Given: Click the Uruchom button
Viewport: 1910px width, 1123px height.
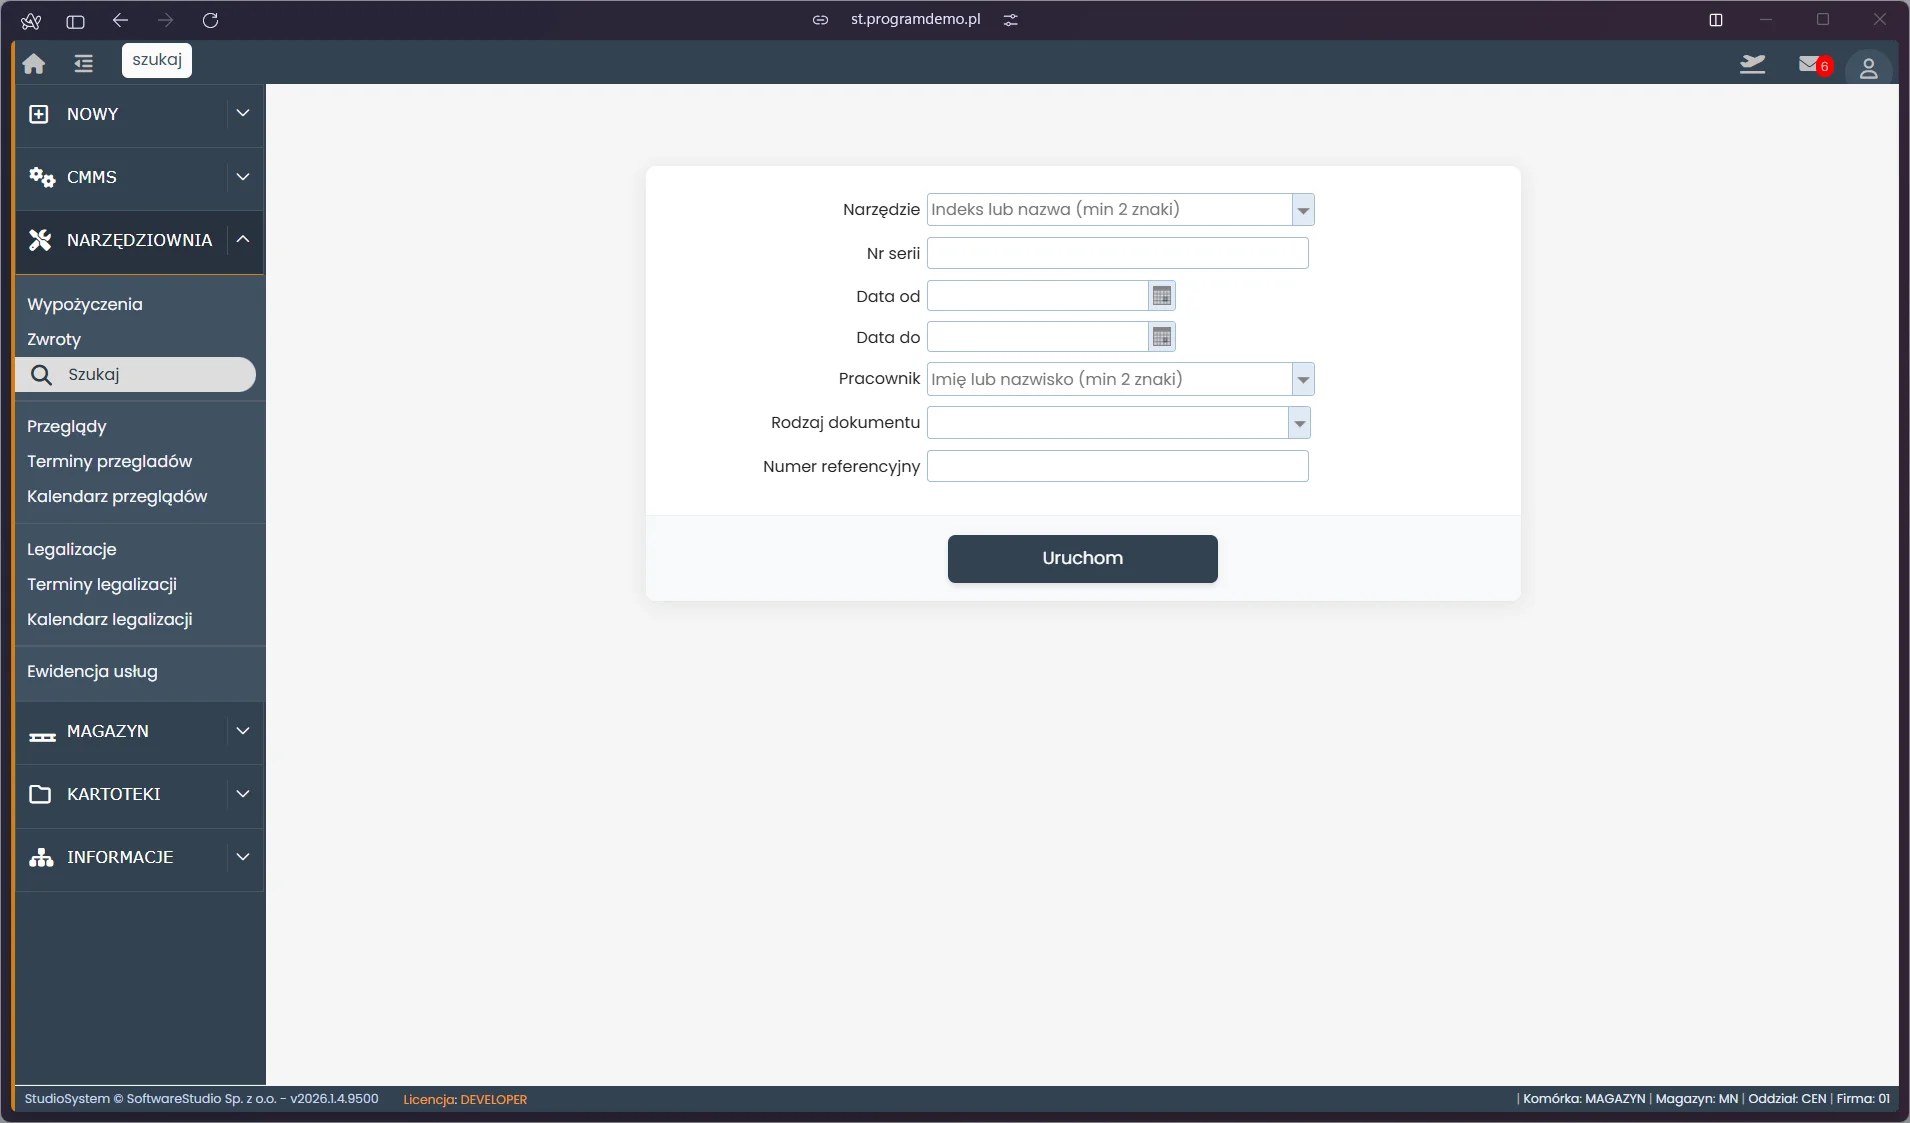Looking at the screenshot, I should click(1082, 559).
